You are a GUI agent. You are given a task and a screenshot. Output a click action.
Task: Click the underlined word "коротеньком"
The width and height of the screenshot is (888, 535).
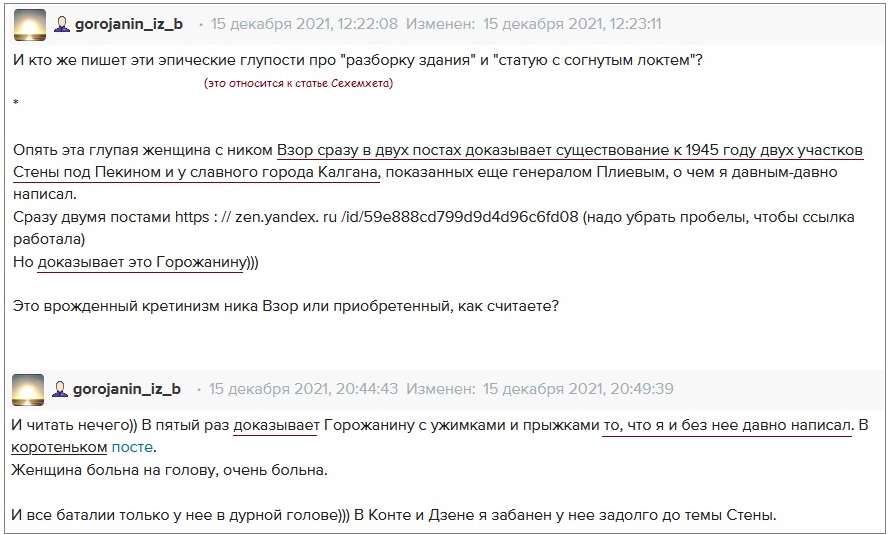(x=59, y=447)
